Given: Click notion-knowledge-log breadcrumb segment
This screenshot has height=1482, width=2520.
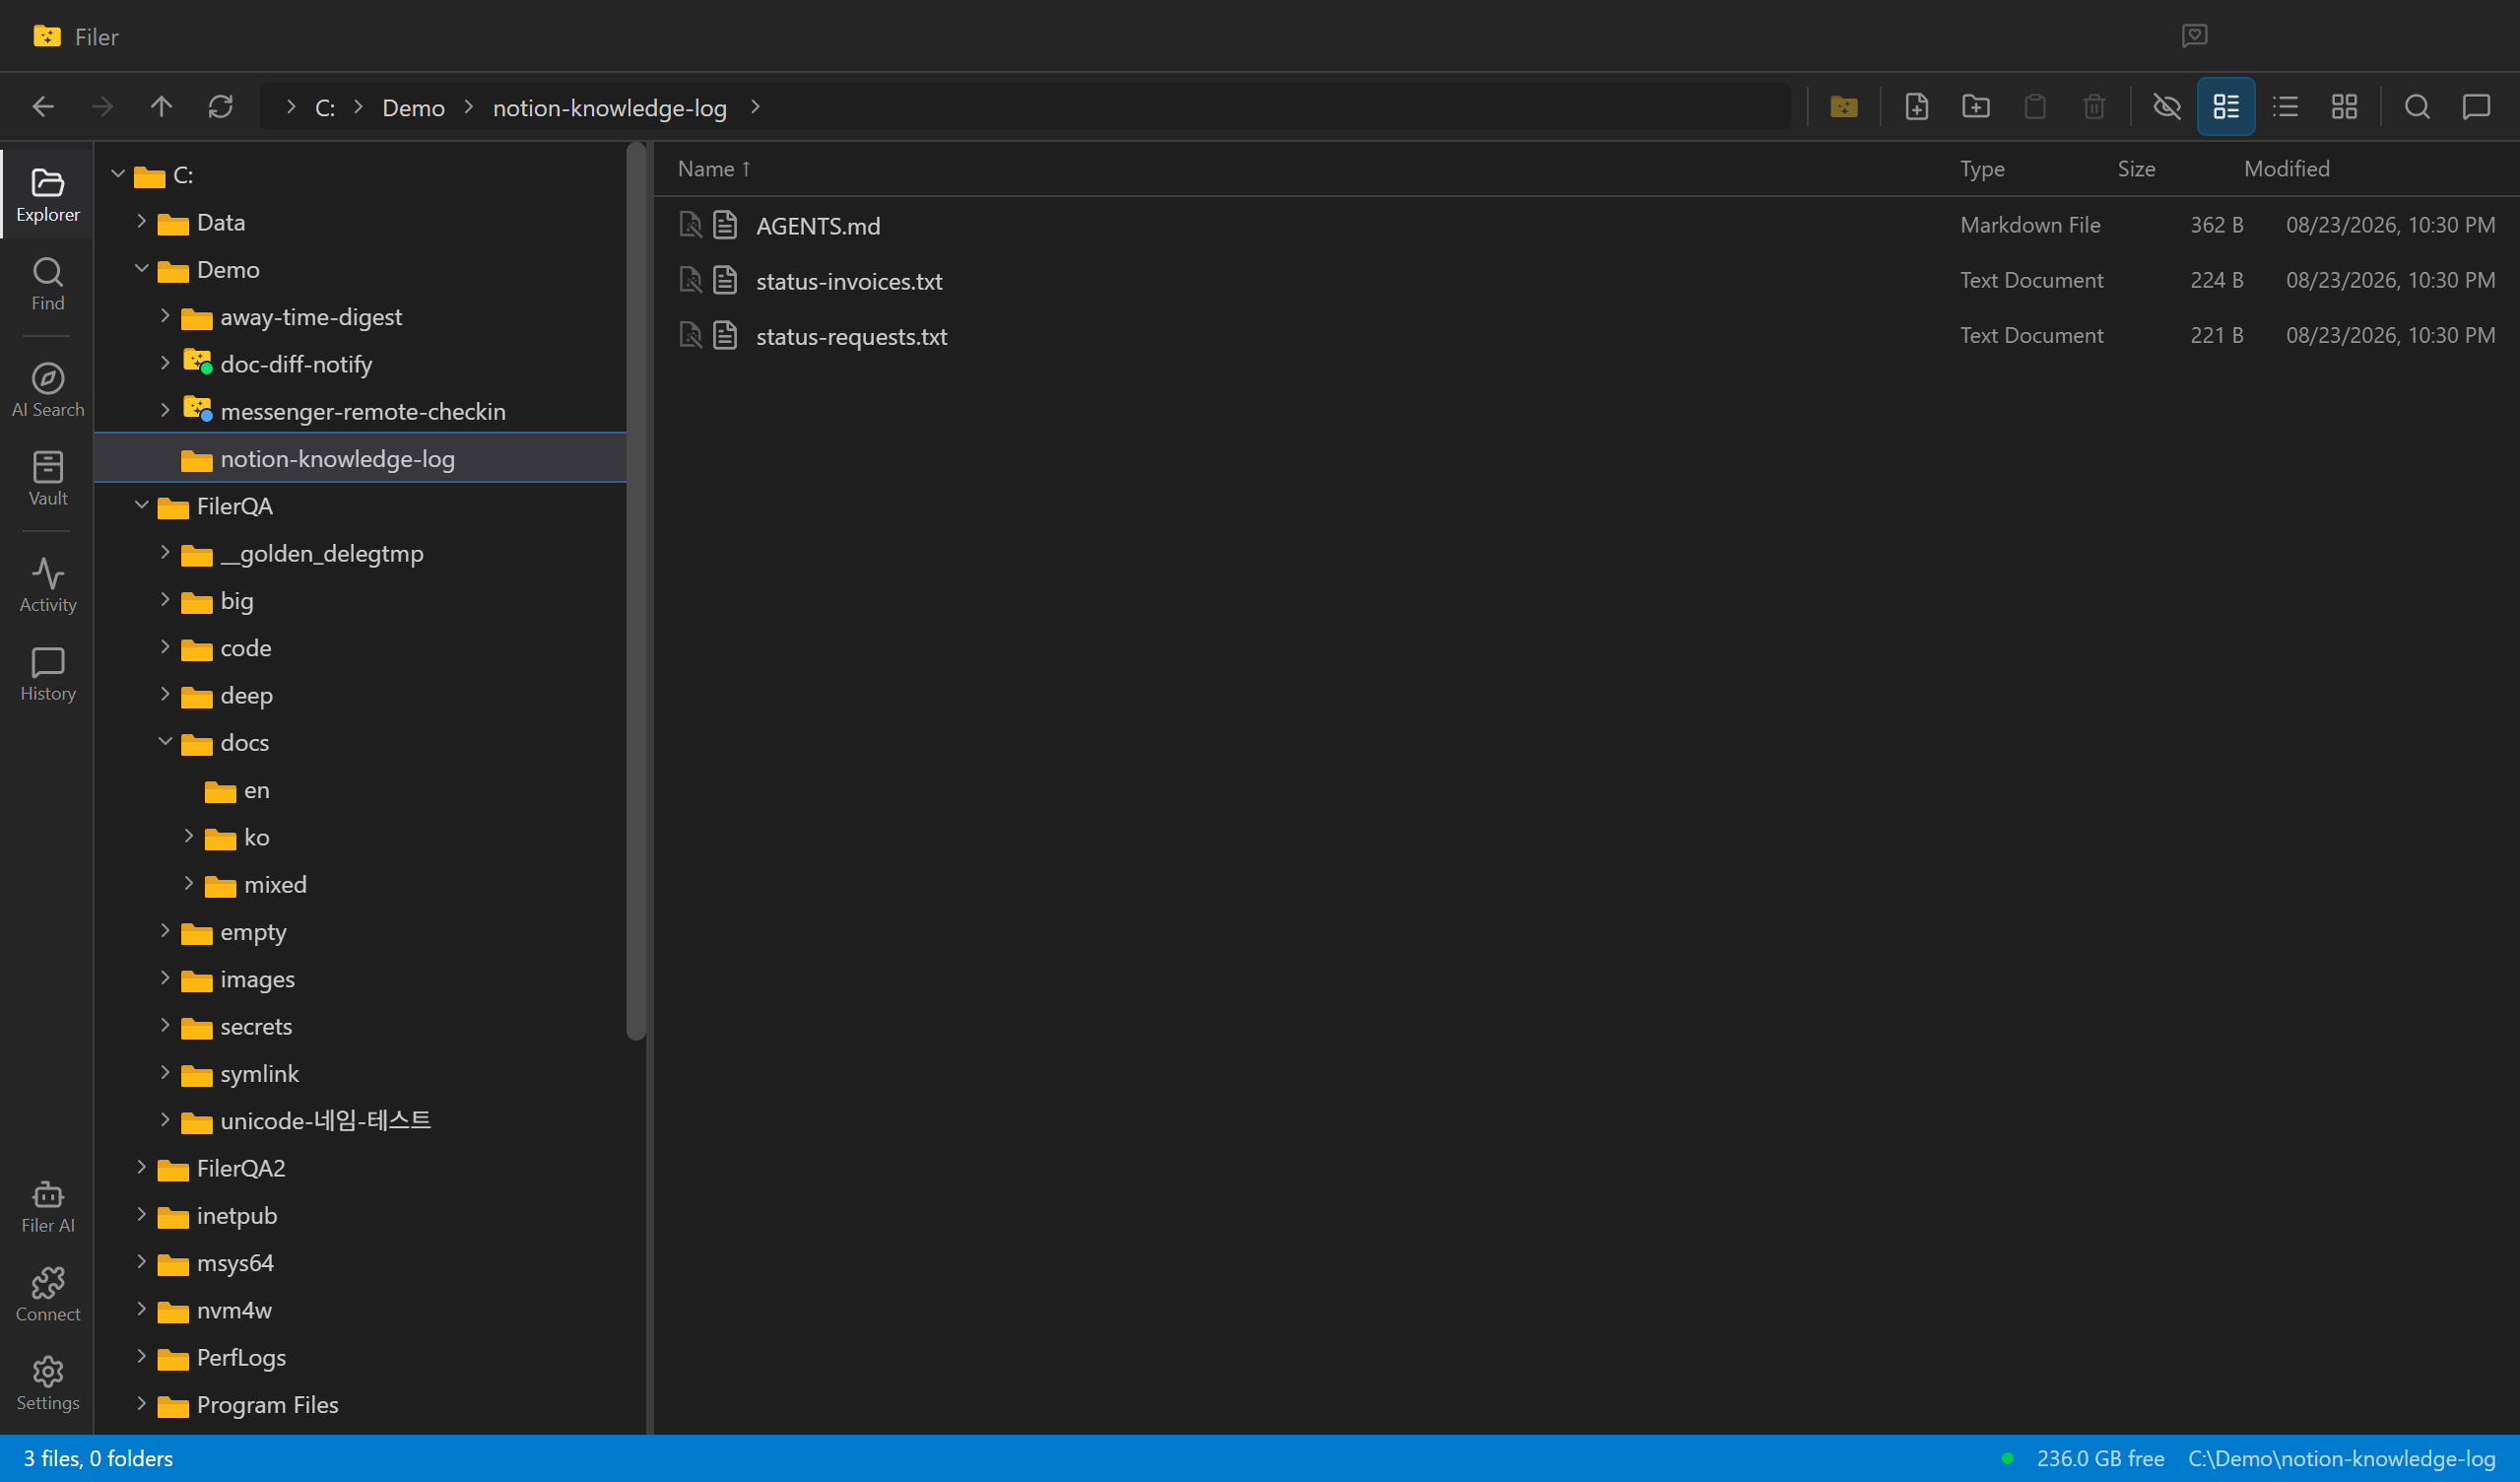Looking at the screenshot, I should [609, 107].
